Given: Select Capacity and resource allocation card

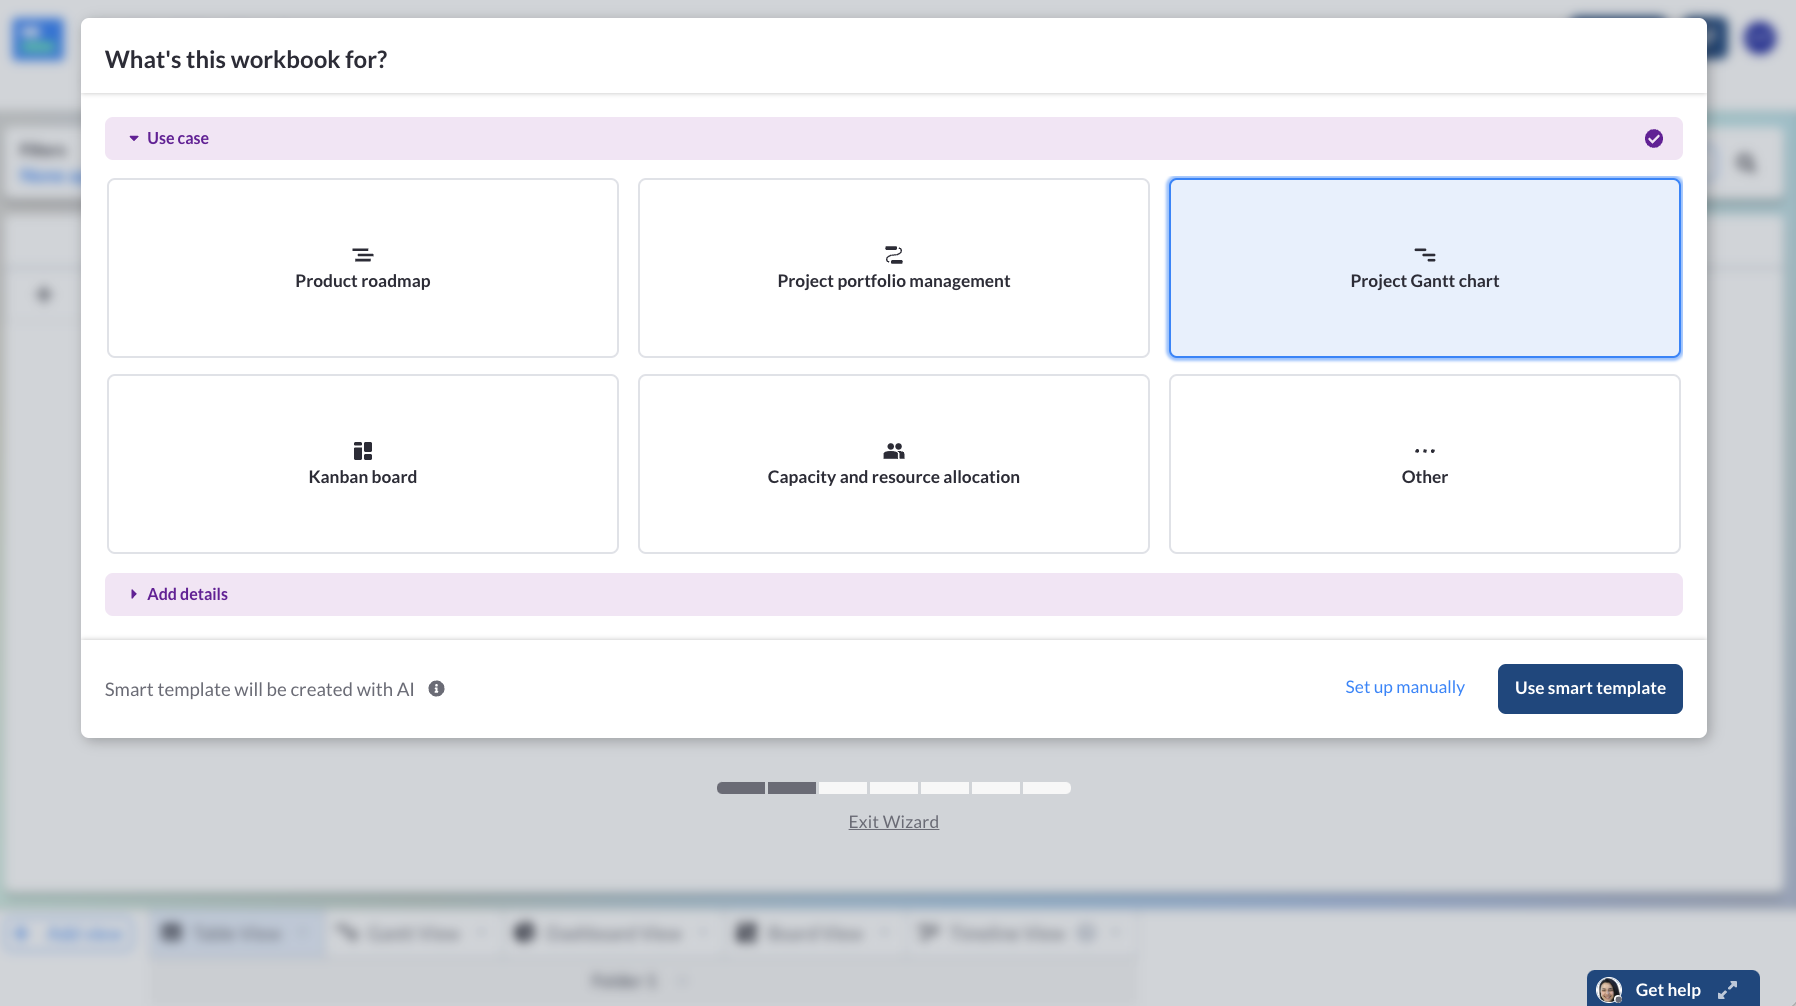Looking at the screenshot, I should (x=894, y=464).
